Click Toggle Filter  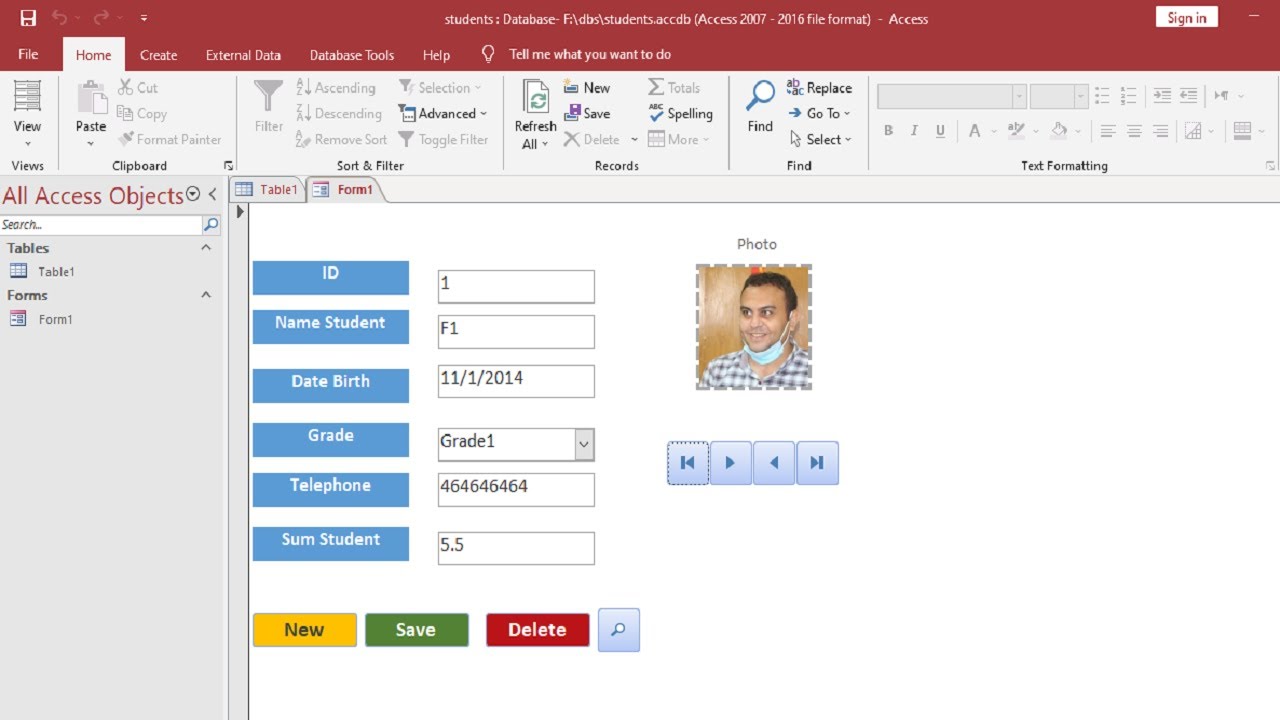[443, 140]
